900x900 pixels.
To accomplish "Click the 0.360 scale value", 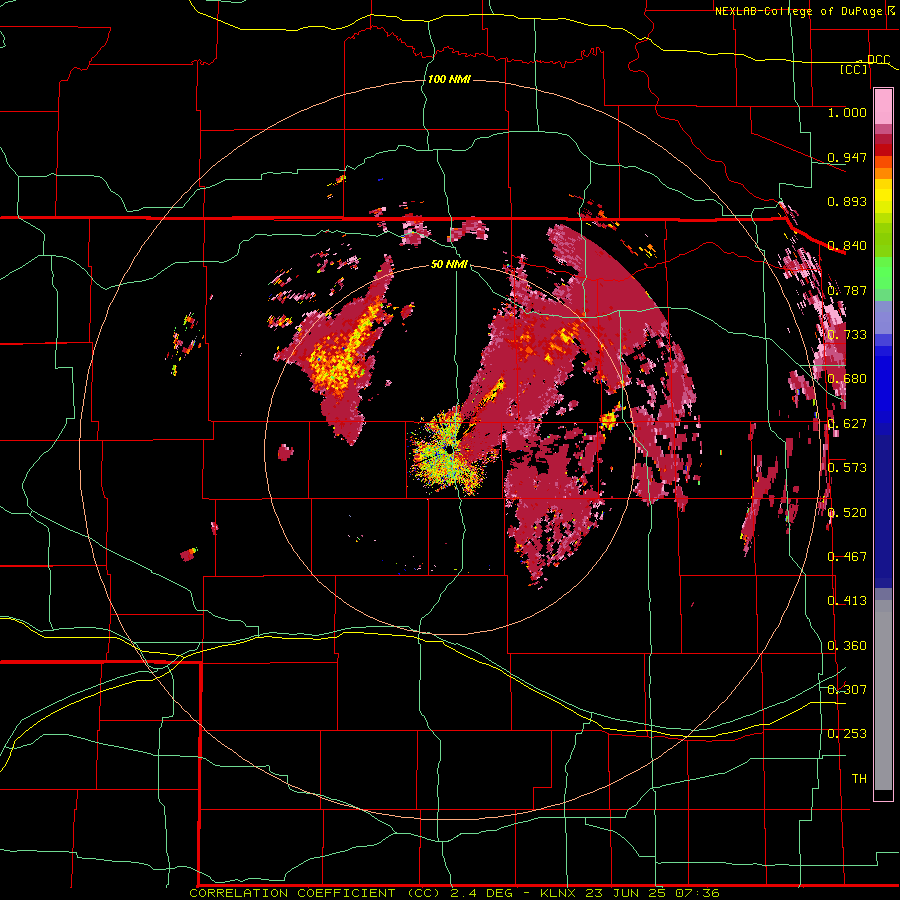I will click(847, 646).
